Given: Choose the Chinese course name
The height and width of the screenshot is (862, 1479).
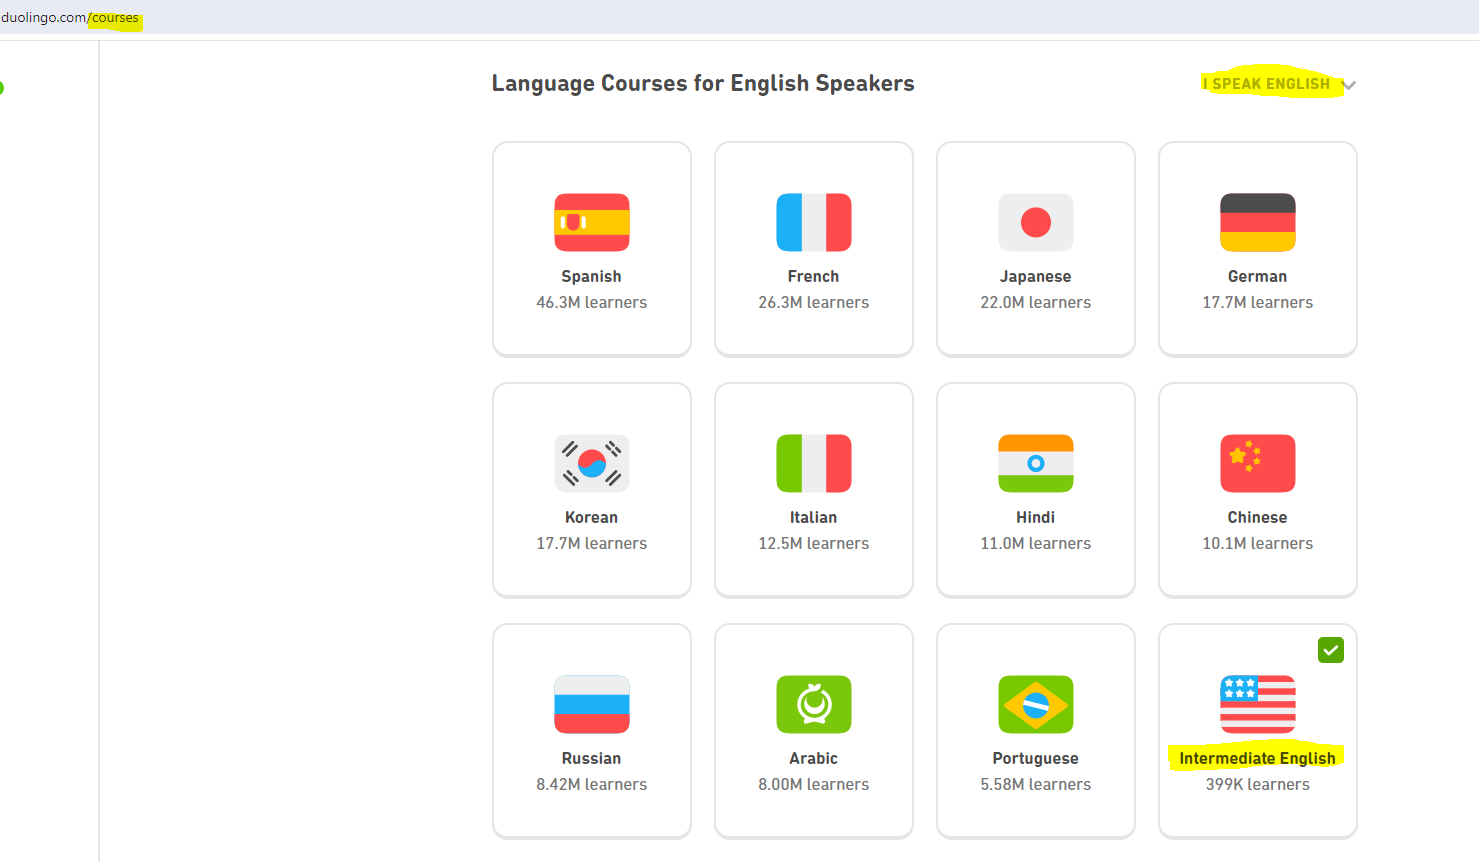Looking at the screenshot, I should pyautogui.click(x=1258, y=517).
